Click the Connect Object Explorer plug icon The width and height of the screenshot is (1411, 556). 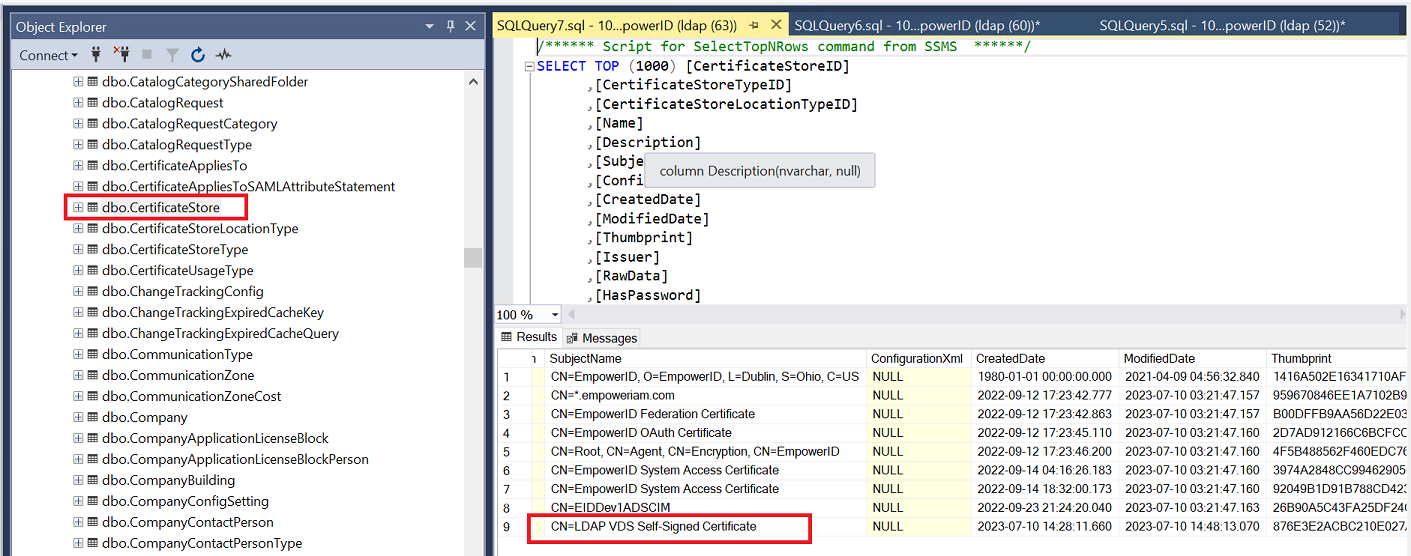97,55
